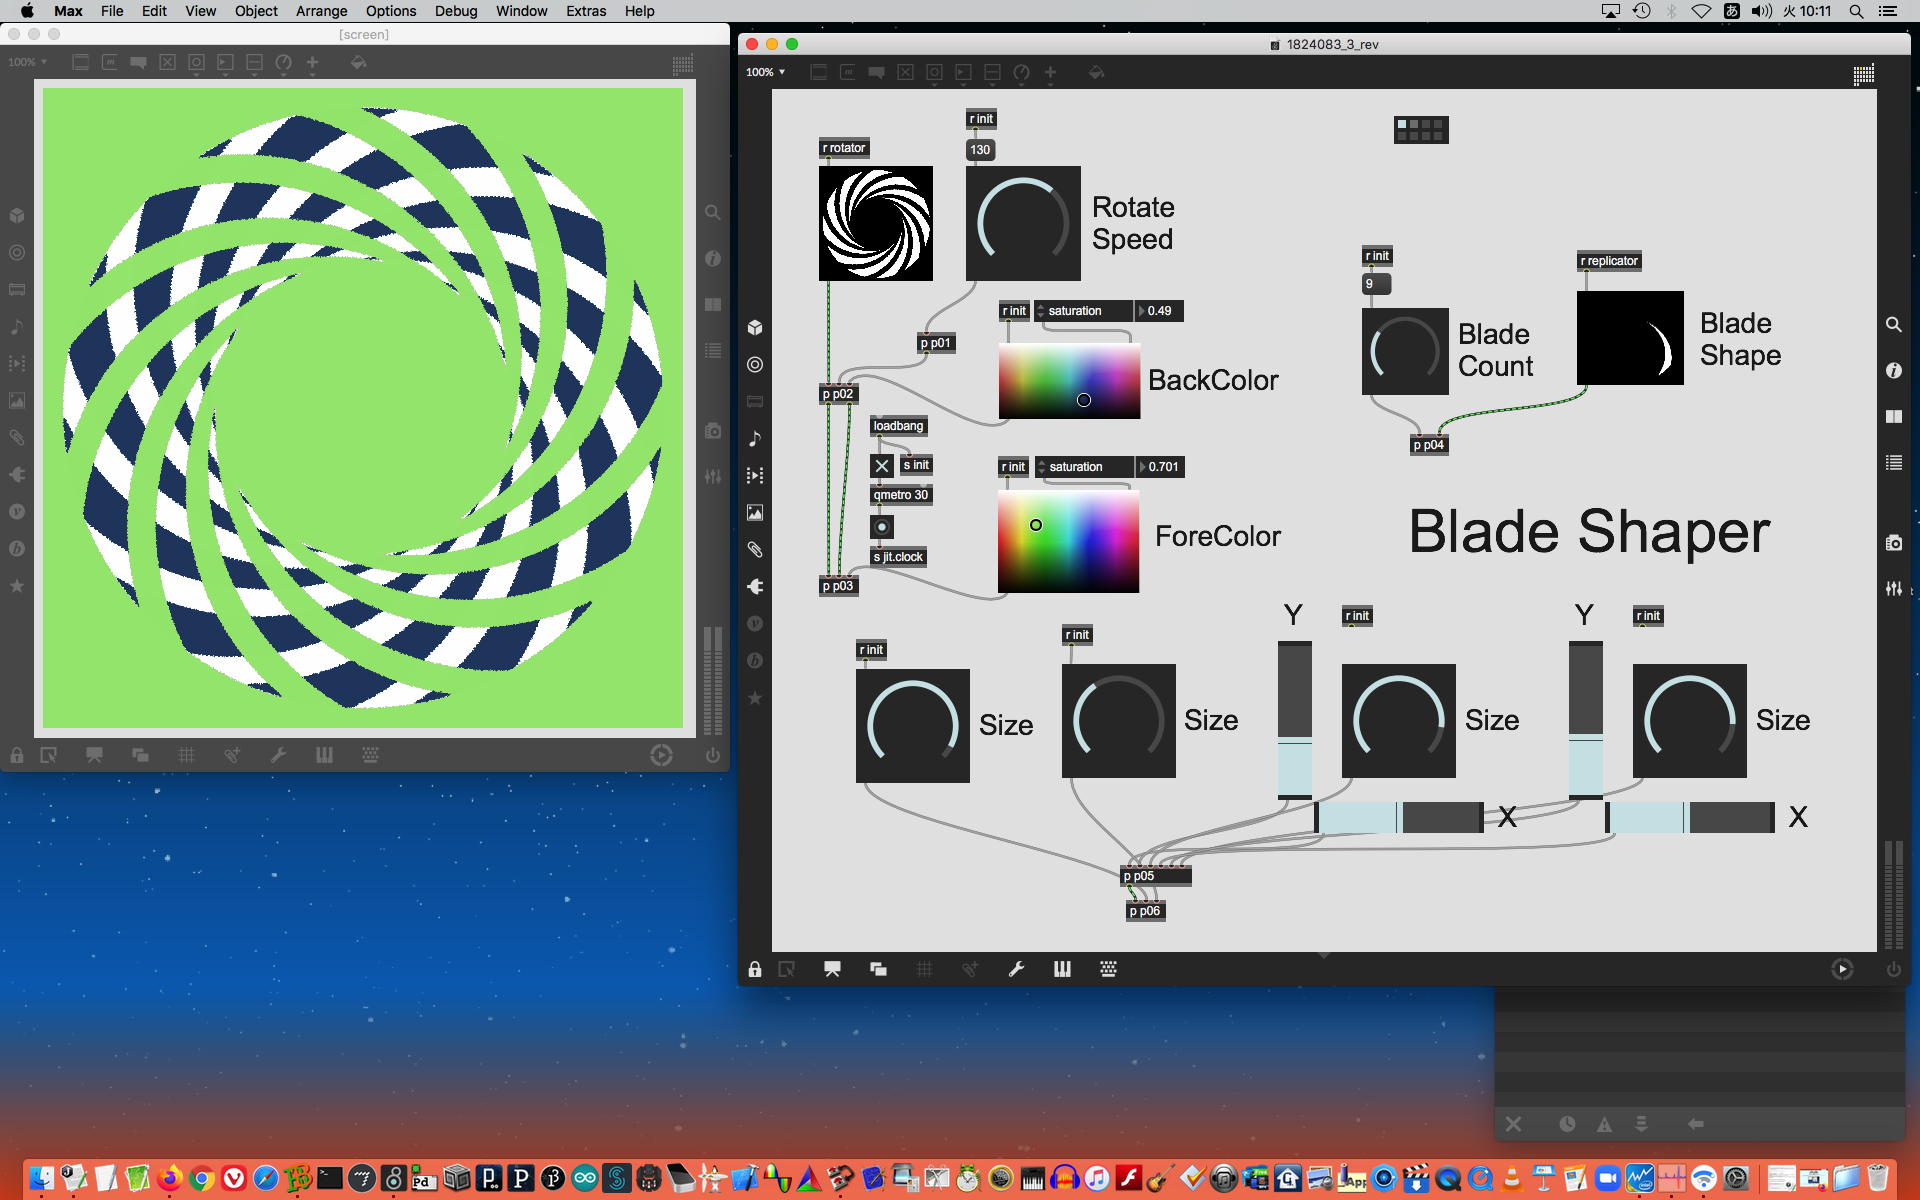This screenshot has height=1200, width=1920.
Task: Open the inspector info icon
Action: [1893, 370]
